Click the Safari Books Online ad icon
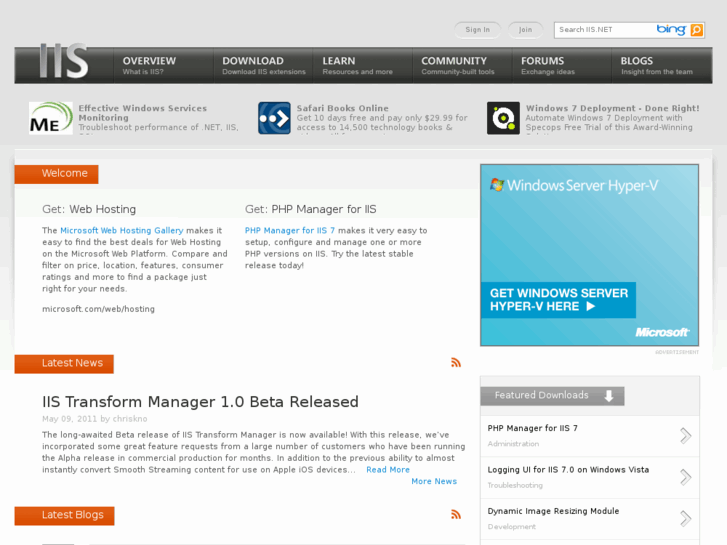Viewport: 727px width, 545px height. tap(274, 118)
